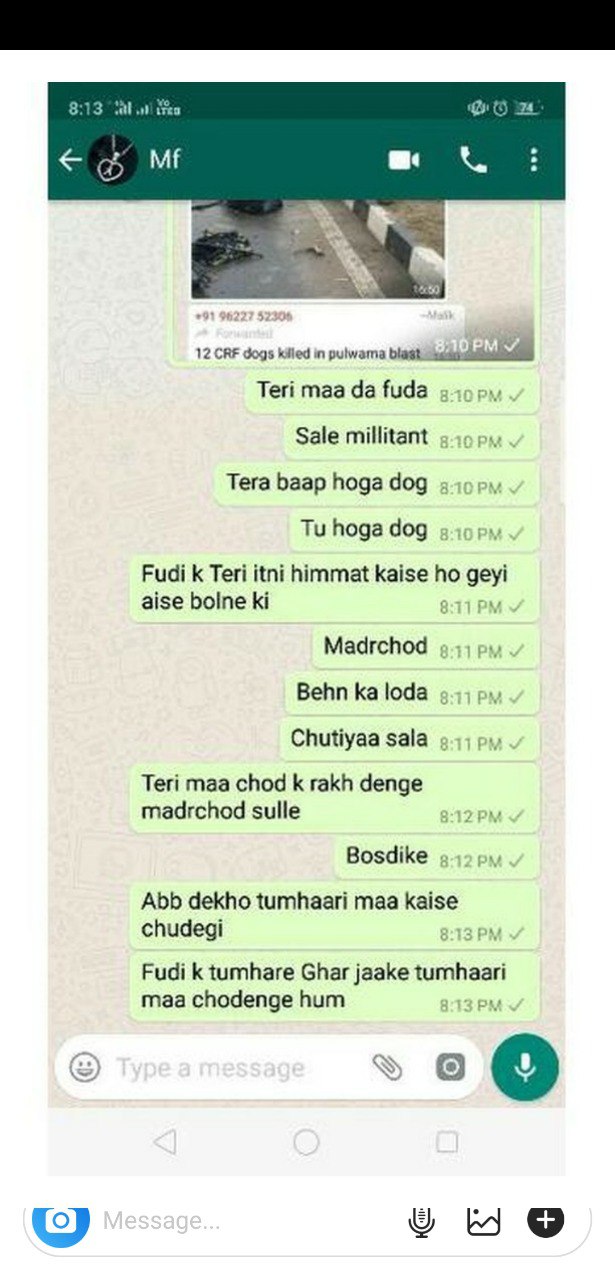Tap the black plus button
Viewport: 615px width, 1280px height.
(546, 1220)
